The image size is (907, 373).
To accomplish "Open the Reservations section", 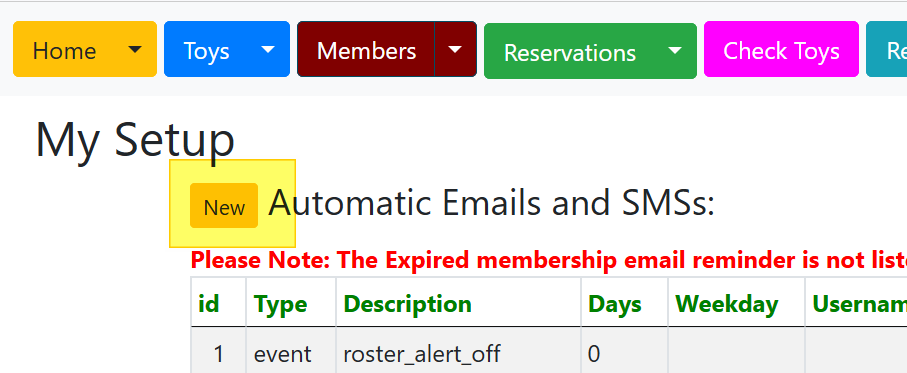I will 570,51.
